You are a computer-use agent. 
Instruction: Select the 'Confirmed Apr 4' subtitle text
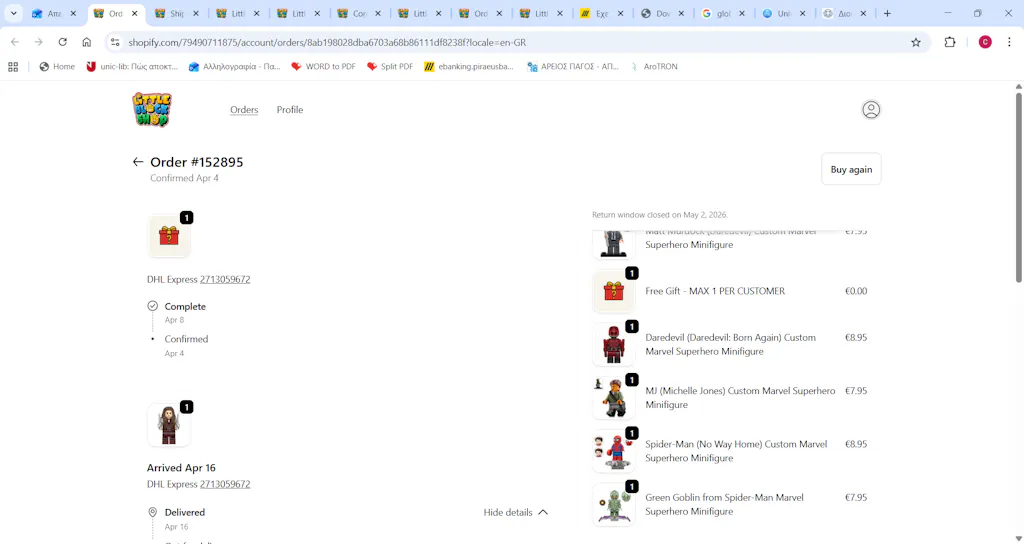[184, 178]
